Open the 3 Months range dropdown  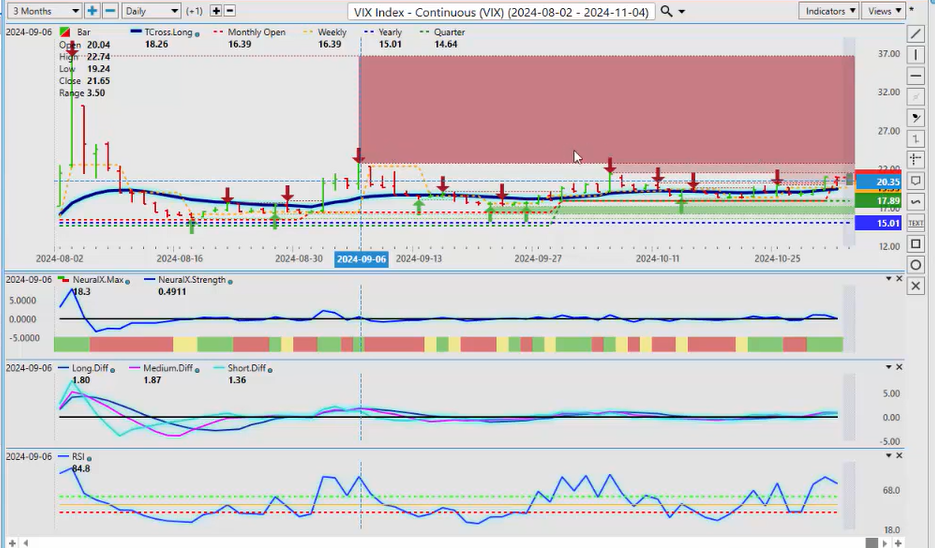pos(45,11)
